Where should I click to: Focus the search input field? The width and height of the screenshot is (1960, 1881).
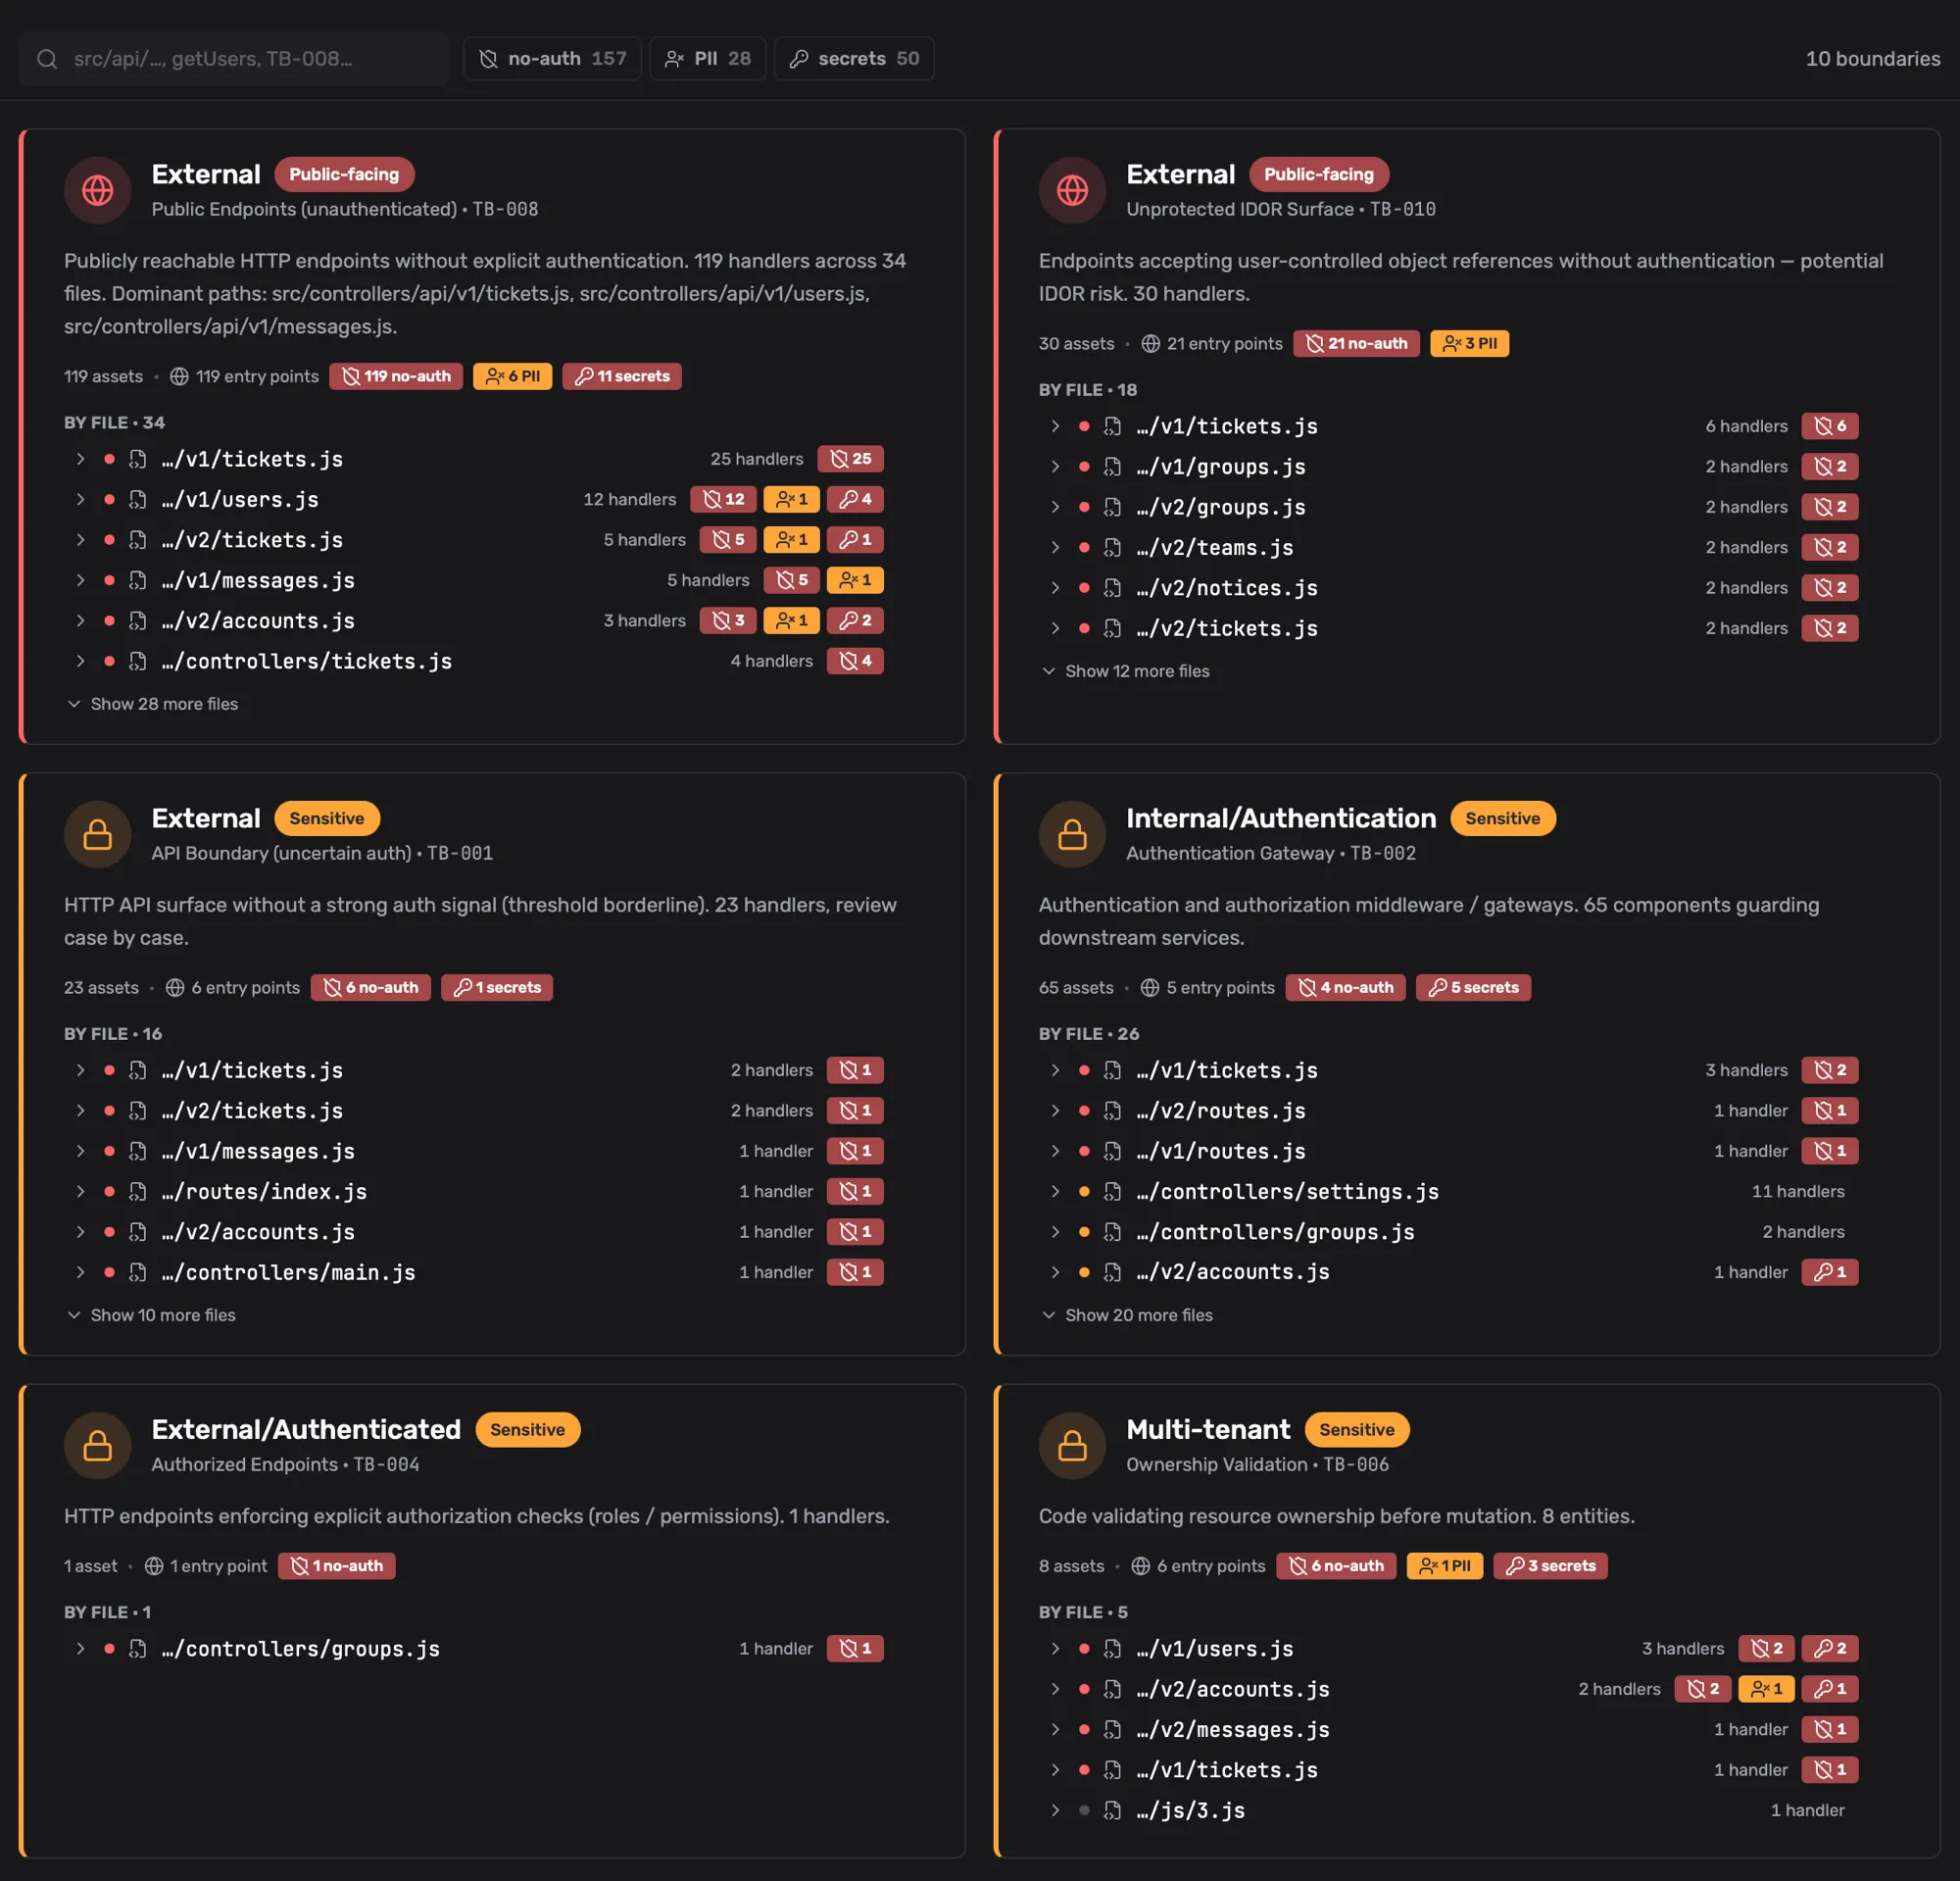click(234, 59)
